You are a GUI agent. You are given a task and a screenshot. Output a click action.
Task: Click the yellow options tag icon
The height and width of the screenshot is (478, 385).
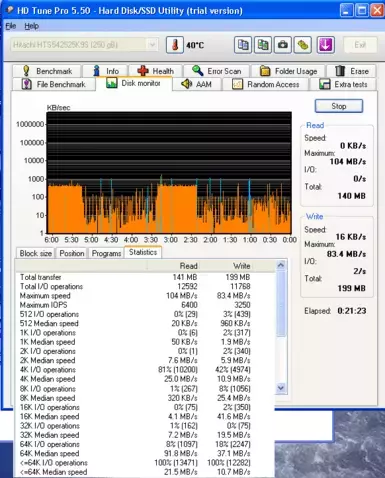303,45
